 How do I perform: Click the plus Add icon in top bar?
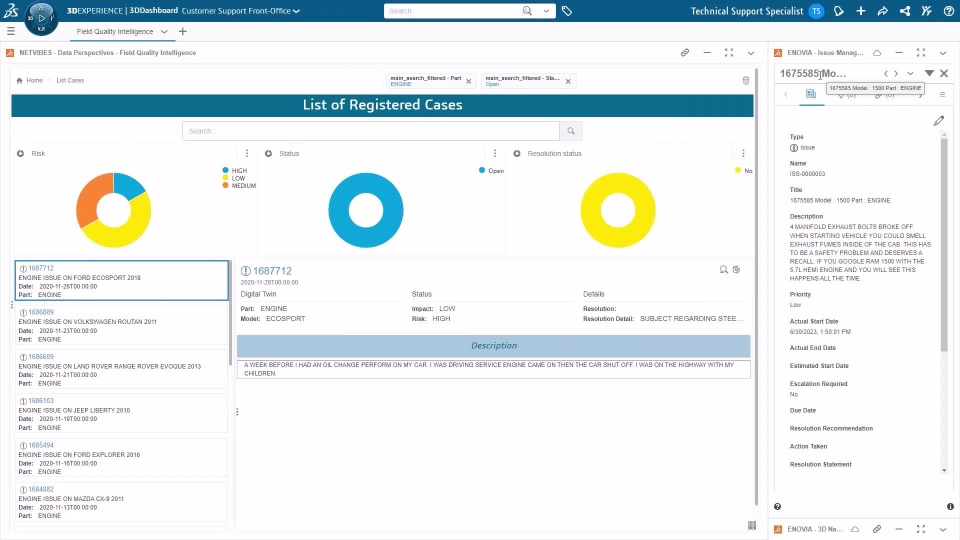point(861,11)
